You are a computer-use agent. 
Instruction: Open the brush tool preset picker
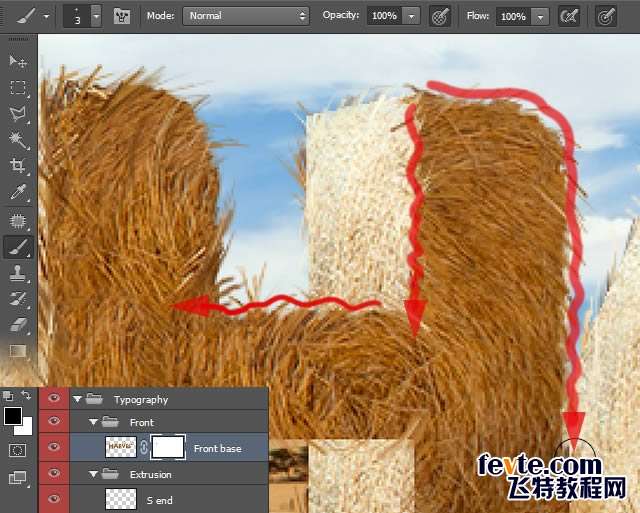pyautogui.click(x=27, y=16)
